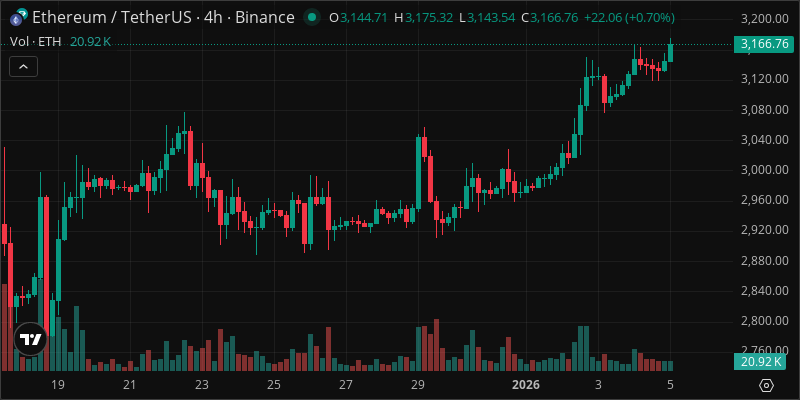Click time axis label 23
The image size is (800, 400).
202,384
